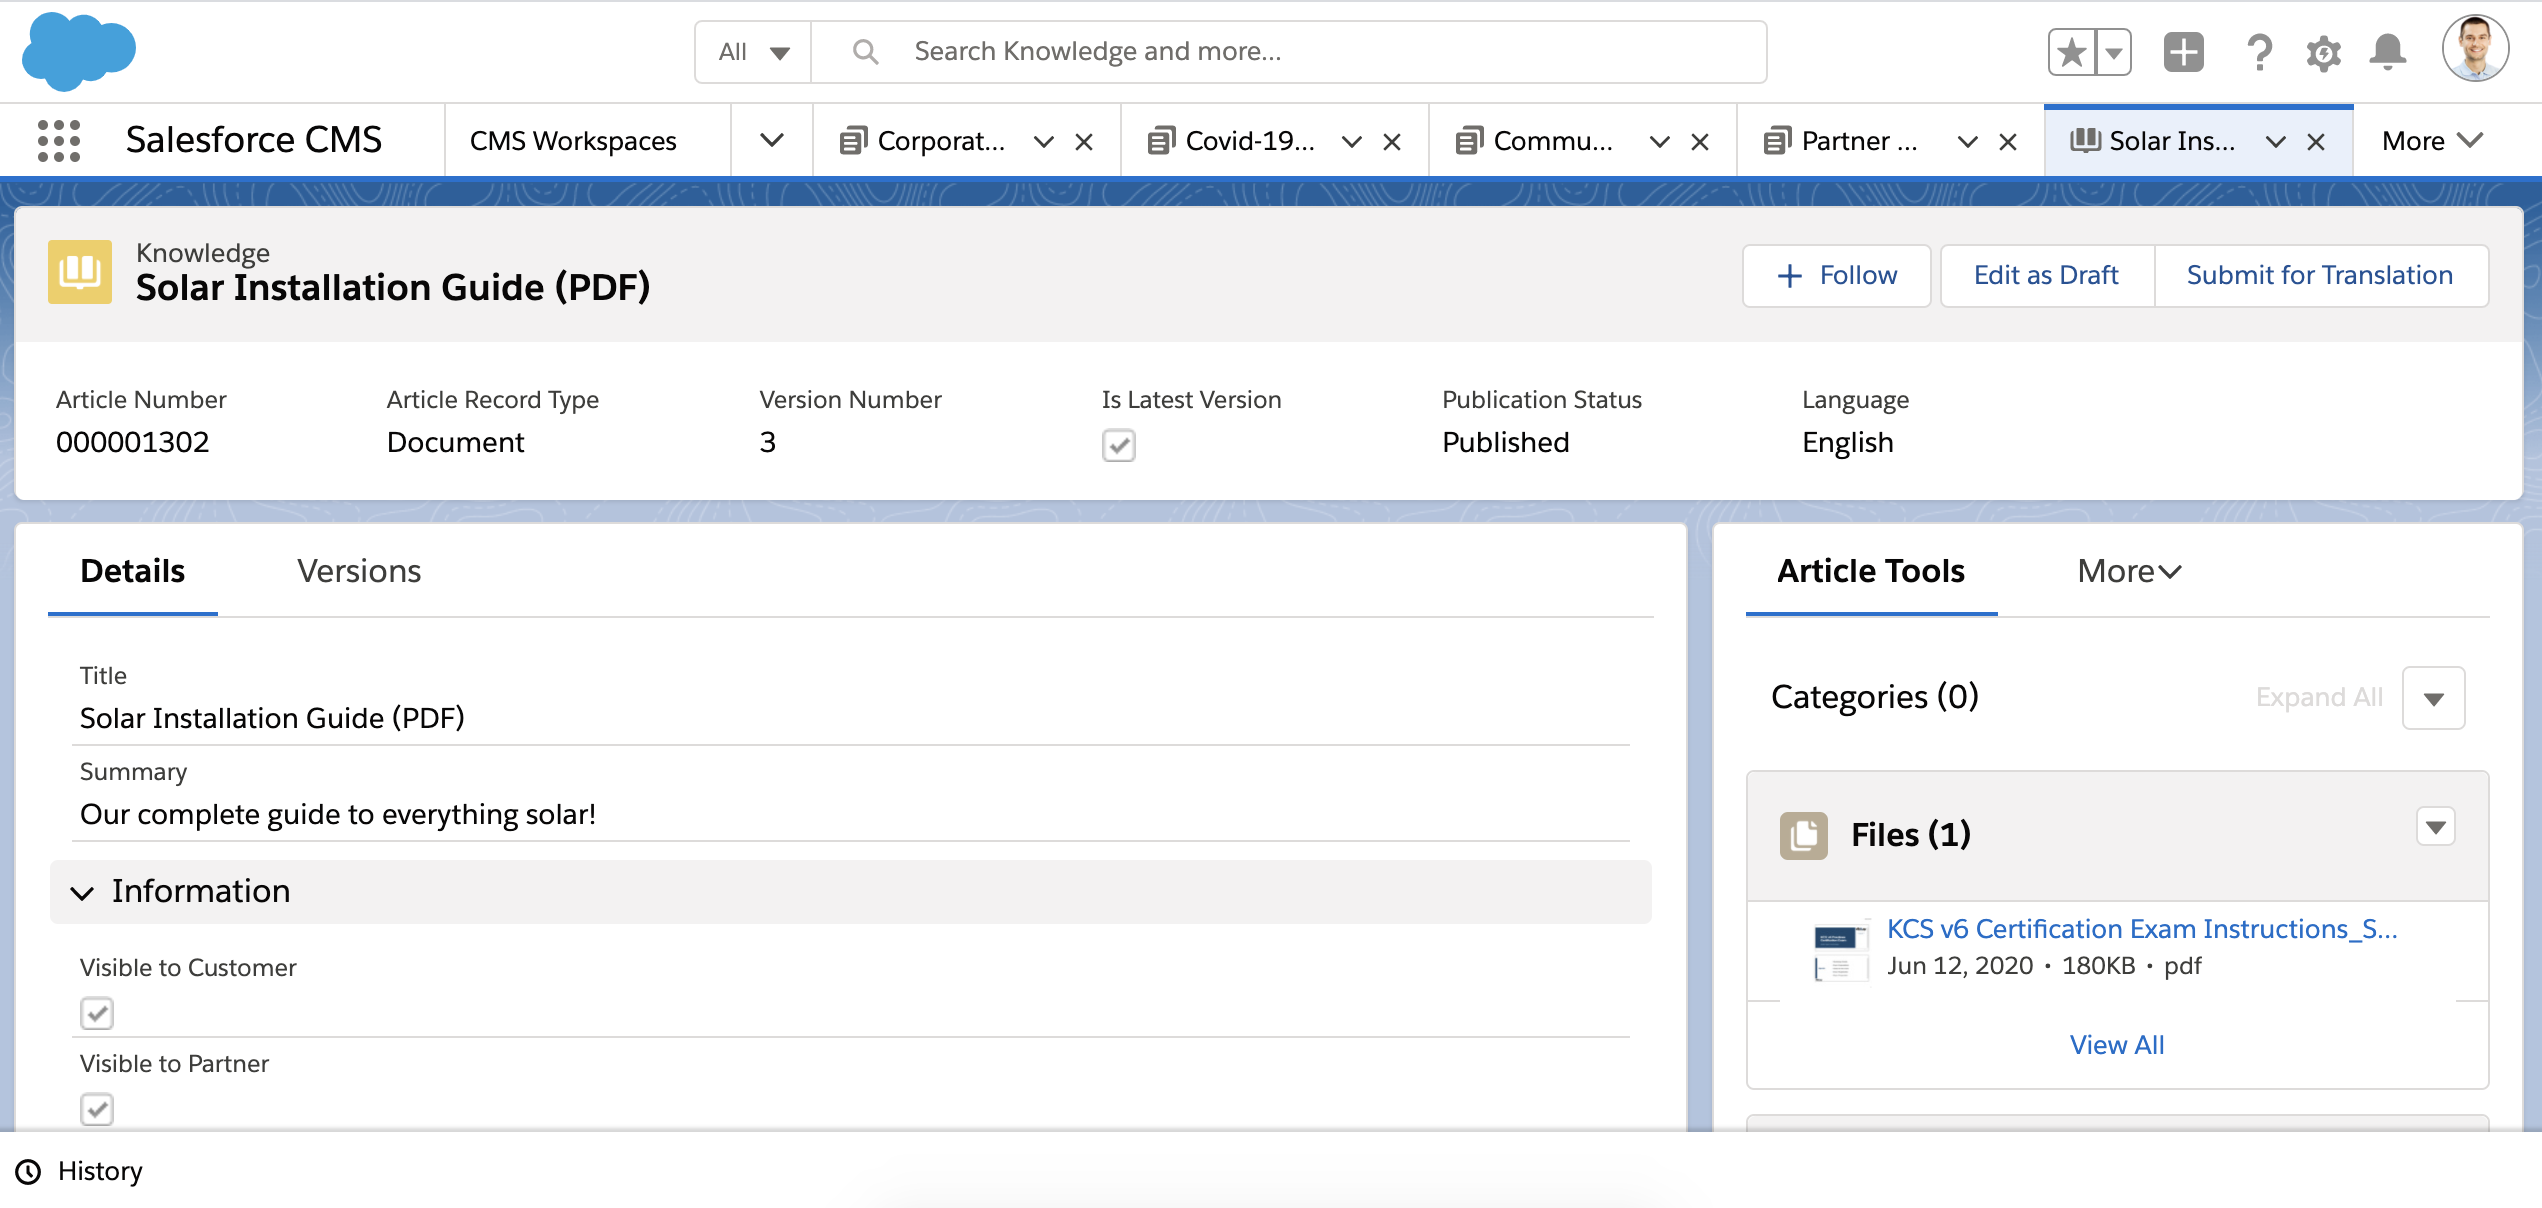Select the Details tab
The image size is (2542, 1208).
click(132, 571)
